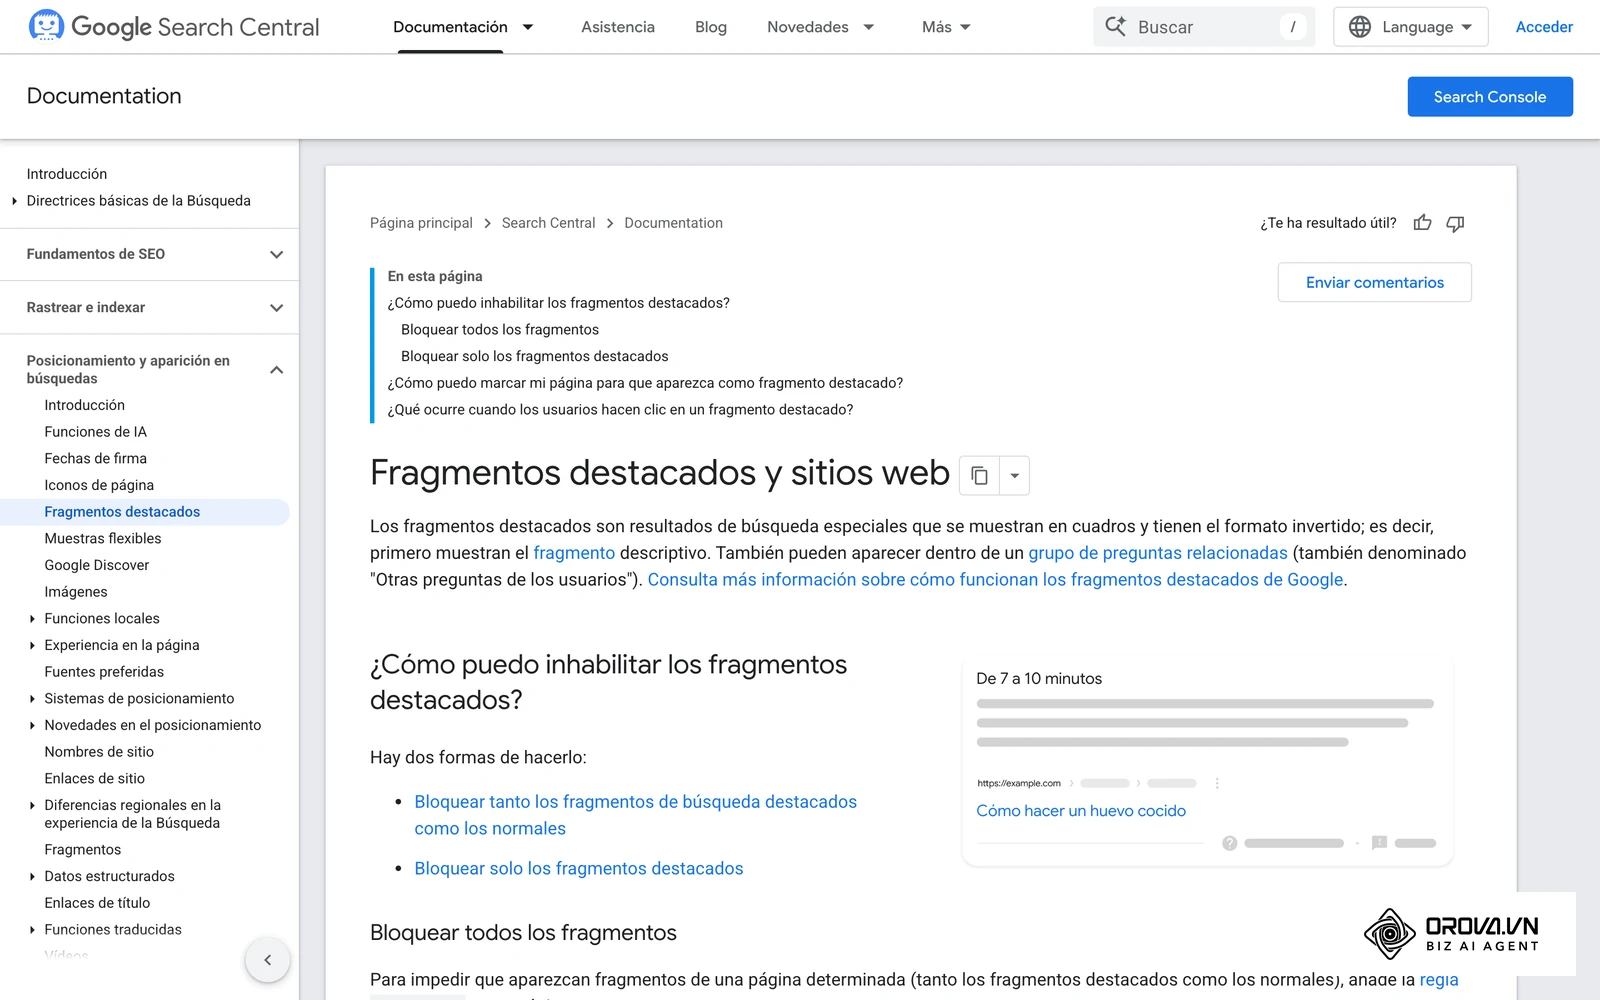The image size is (1600, 1000).
Task: Click the Bloquear solo los fragmentos destacados bullet link
Action: click(x=579, y=868)
